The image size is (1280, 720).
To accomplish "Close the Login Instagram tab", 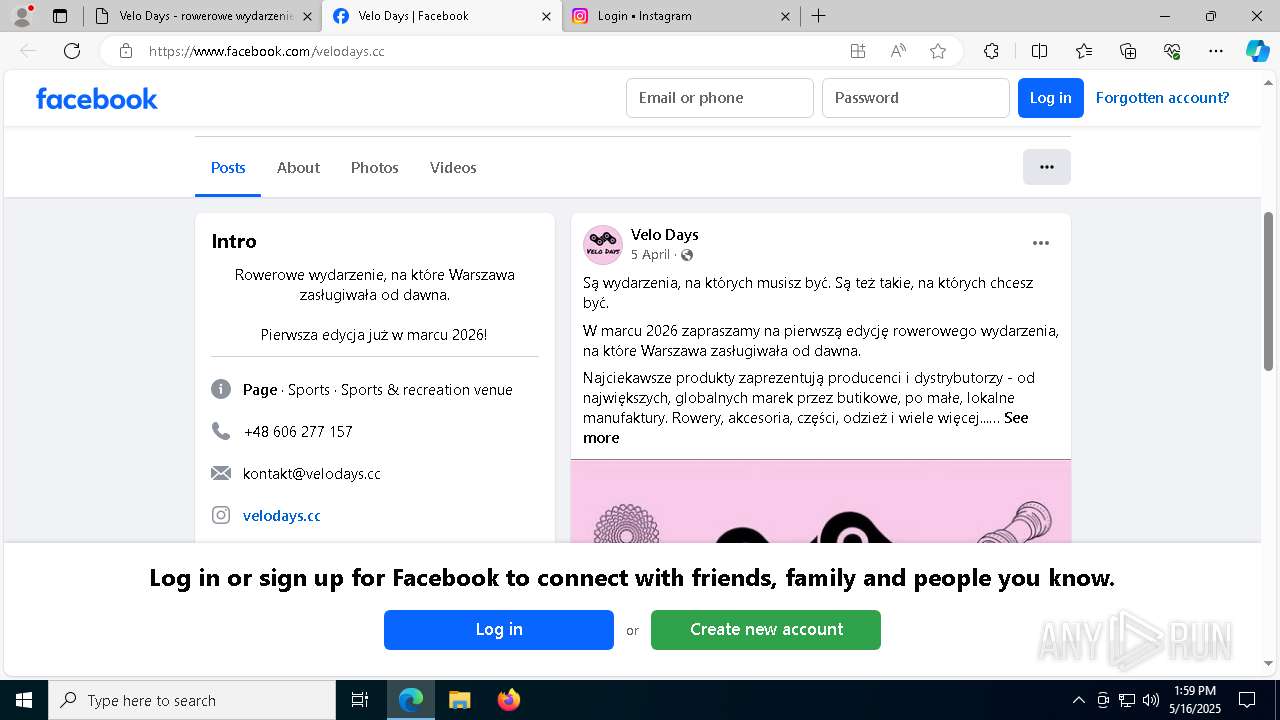I will click(x=785, y=16).
